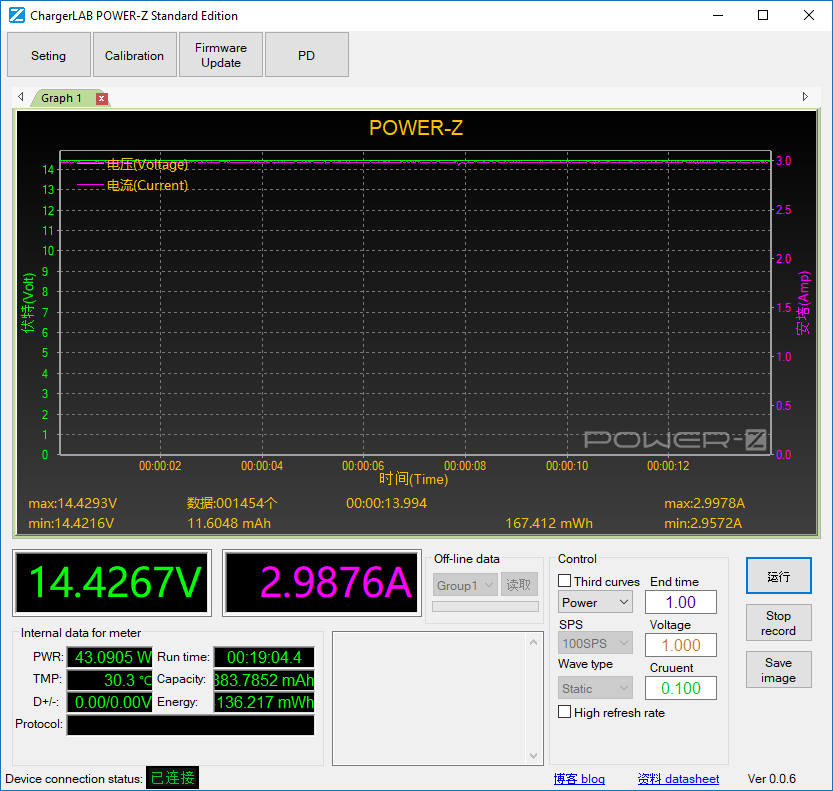The image size is (833, 791).
Task: Open the Seting panel
Action: coord(48,55)
